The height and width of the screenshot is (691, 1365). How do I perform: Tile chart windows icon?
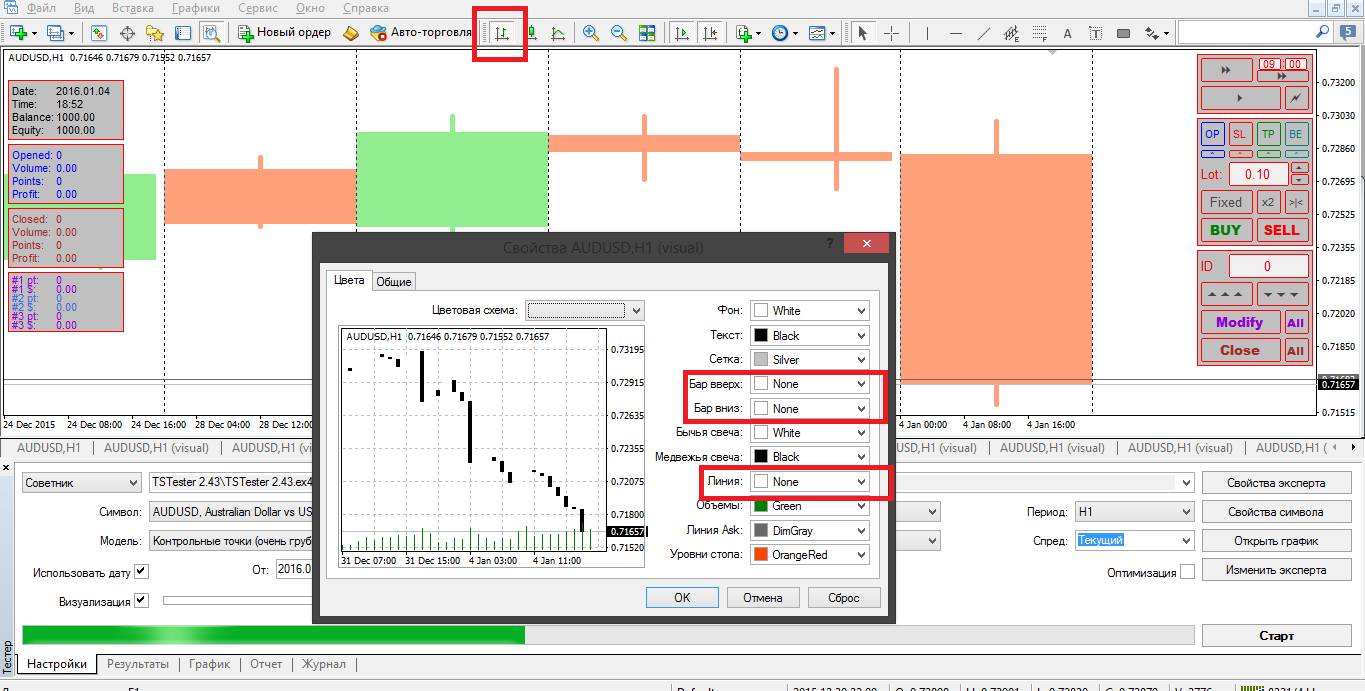pos(647,33)
